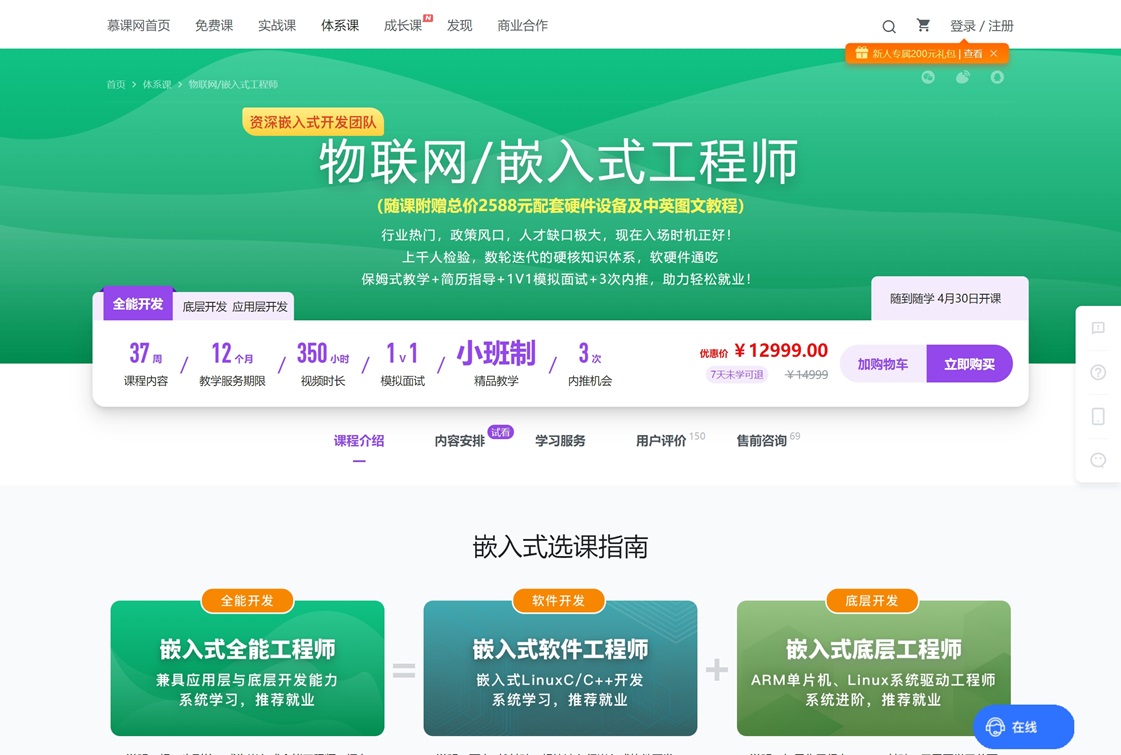This screenshot has width=1121, height=755.
Task: Click the notification bell icon on the banner
Action: [x=997, y=77]
